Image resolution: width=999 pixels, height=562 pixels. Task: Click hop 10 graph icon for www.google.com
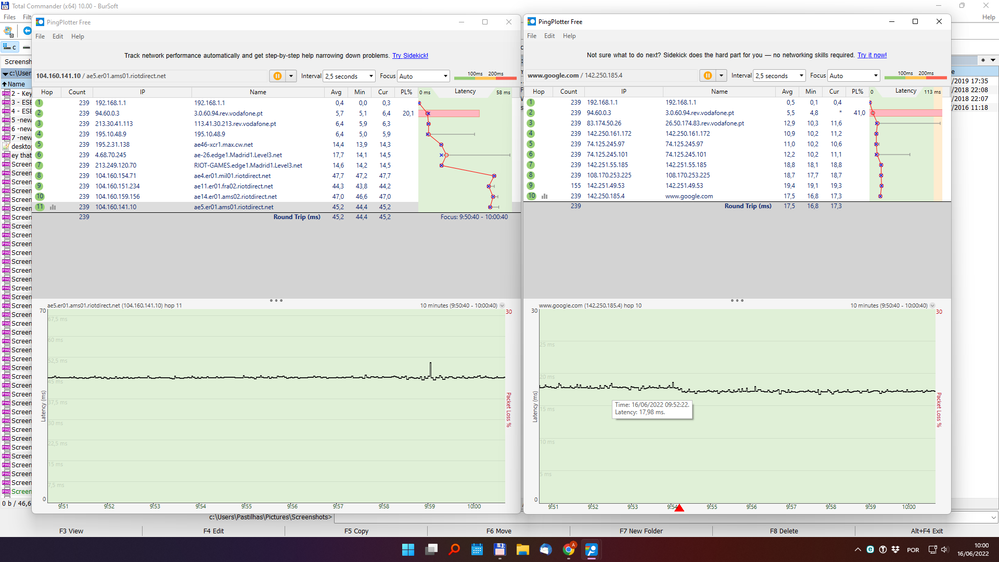[x=545, y=196]
